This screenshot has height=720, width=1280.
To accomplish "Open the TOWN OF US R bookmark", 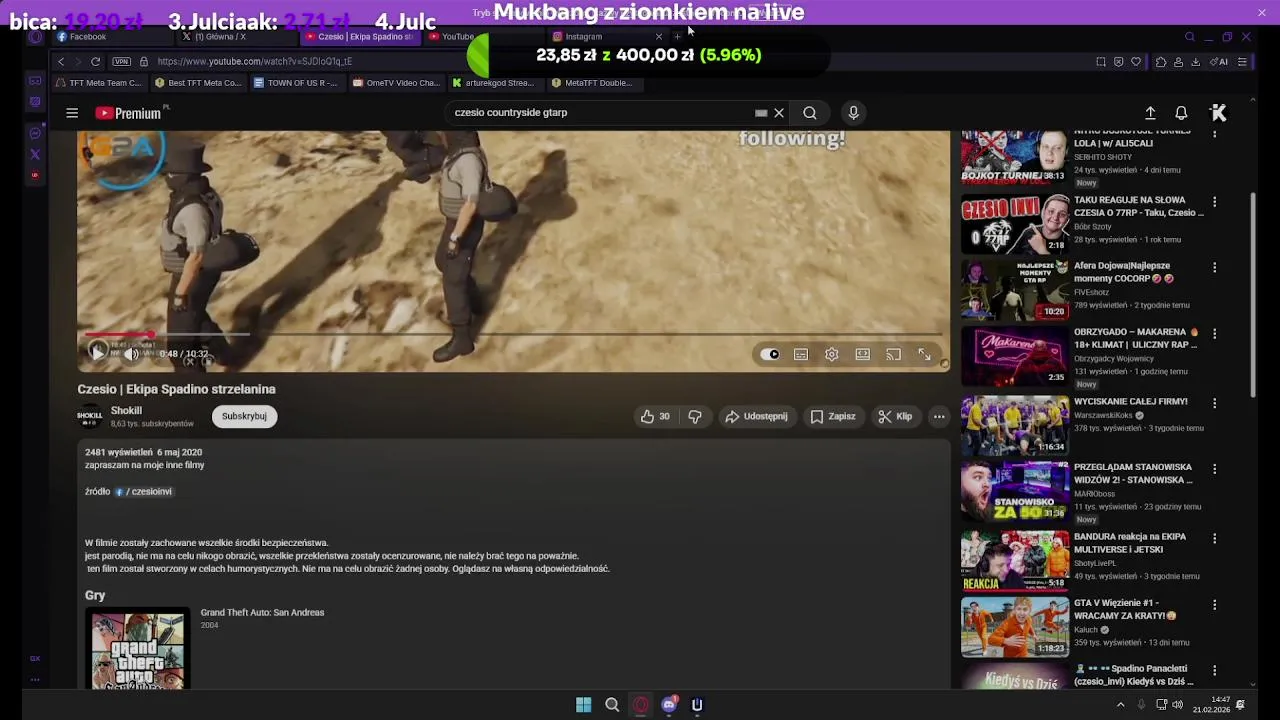I will click(x=296, y=83).
